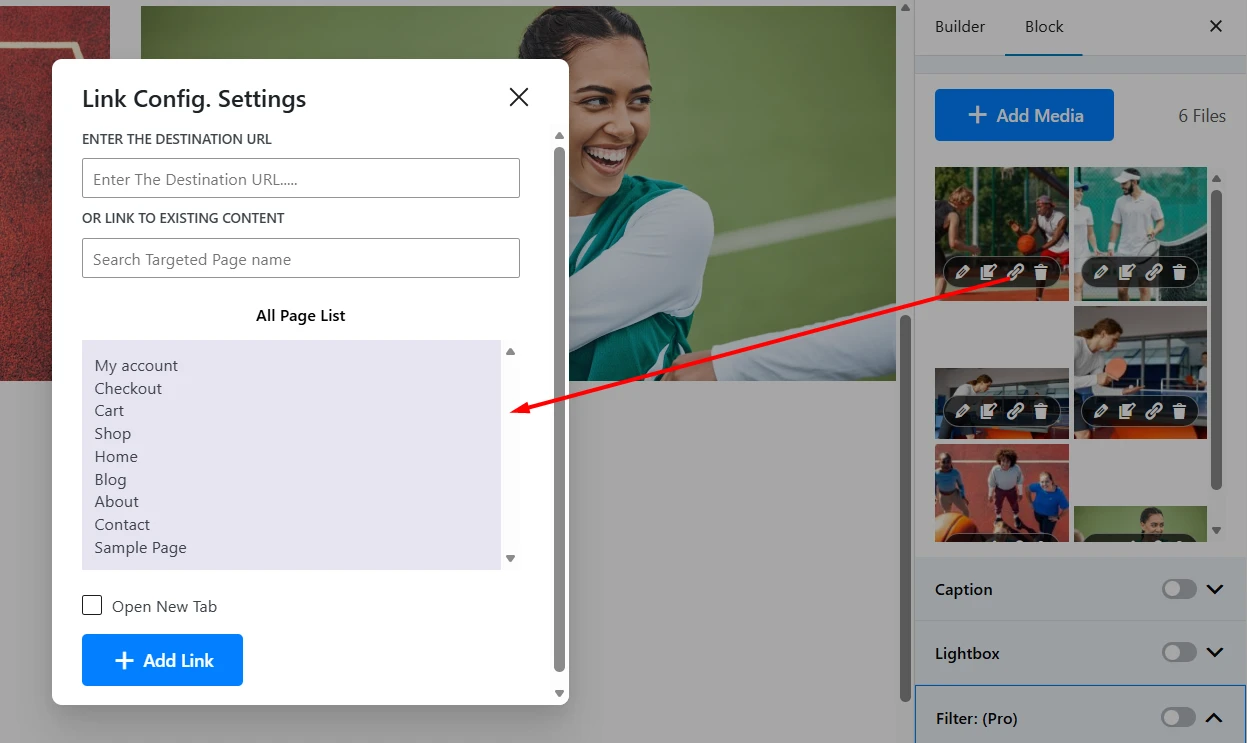Switch to the Builder tab
1247x743 pixels.
(959, 27)
